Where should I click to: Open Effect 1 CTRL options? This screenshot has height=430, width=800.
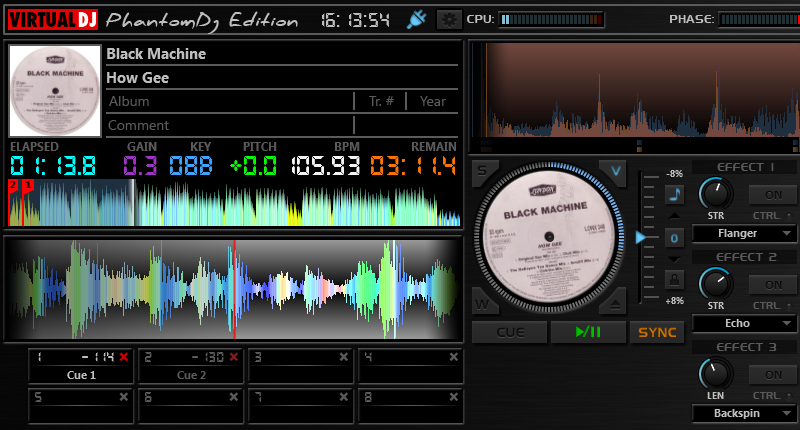772,216
